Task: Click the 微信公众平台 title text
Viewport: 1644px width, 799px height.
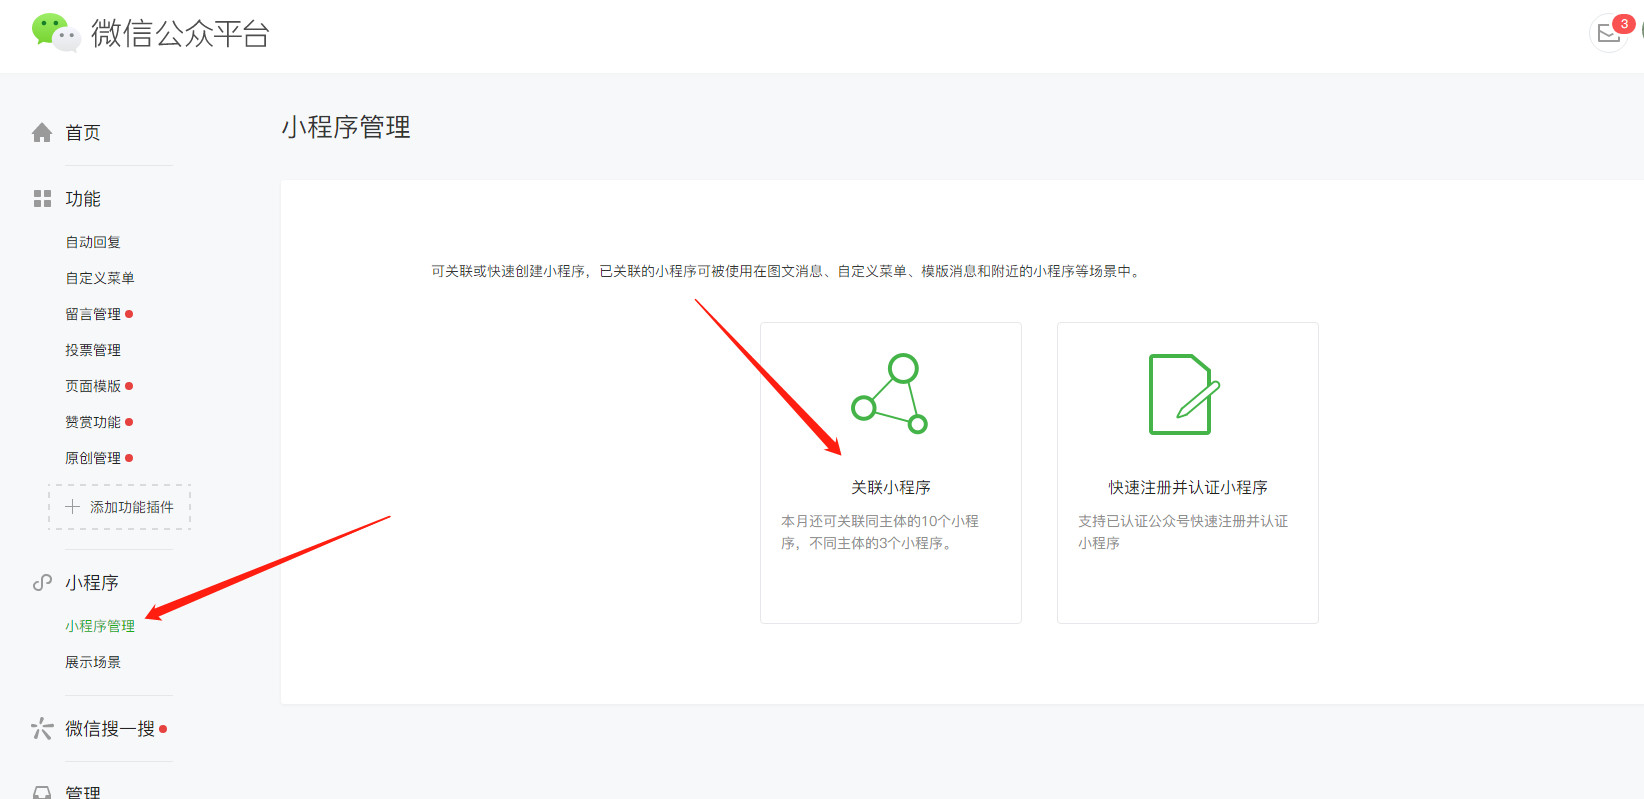Action: pyautogui.click(x=180, y=34)
